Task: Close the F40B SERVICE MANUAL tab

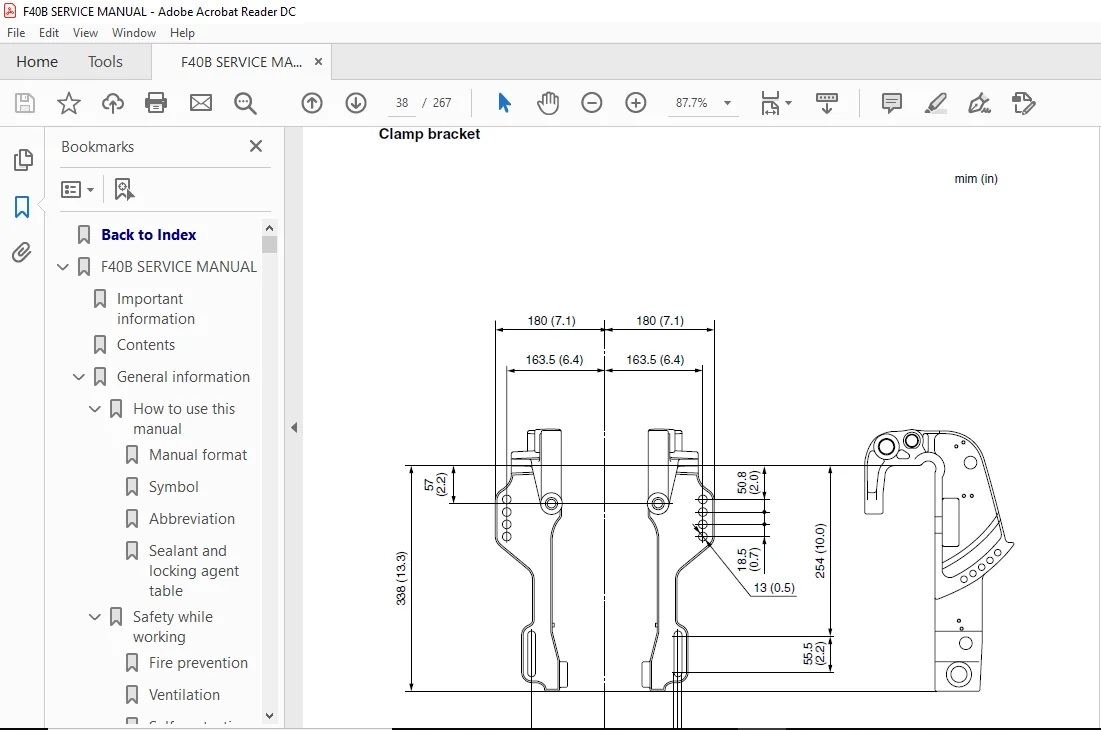Action: tap(318, 62)
